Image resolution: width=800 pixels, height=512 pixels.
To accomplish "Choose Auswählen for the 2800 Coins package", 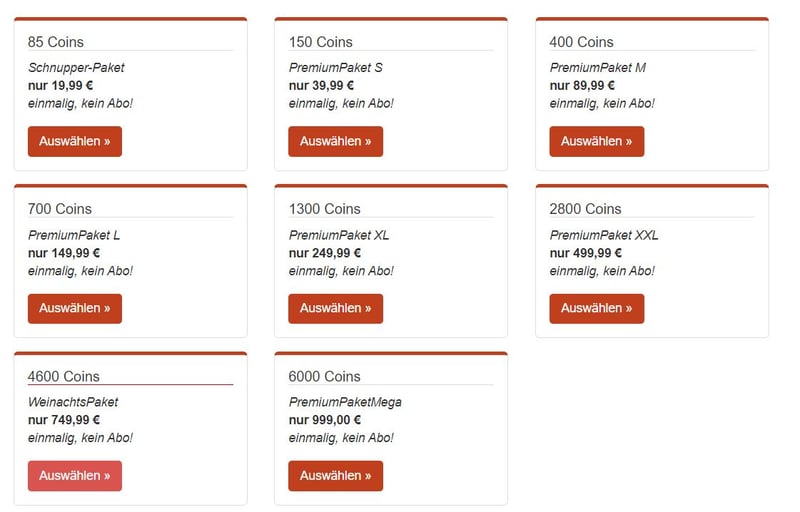I will coord(596,309).
